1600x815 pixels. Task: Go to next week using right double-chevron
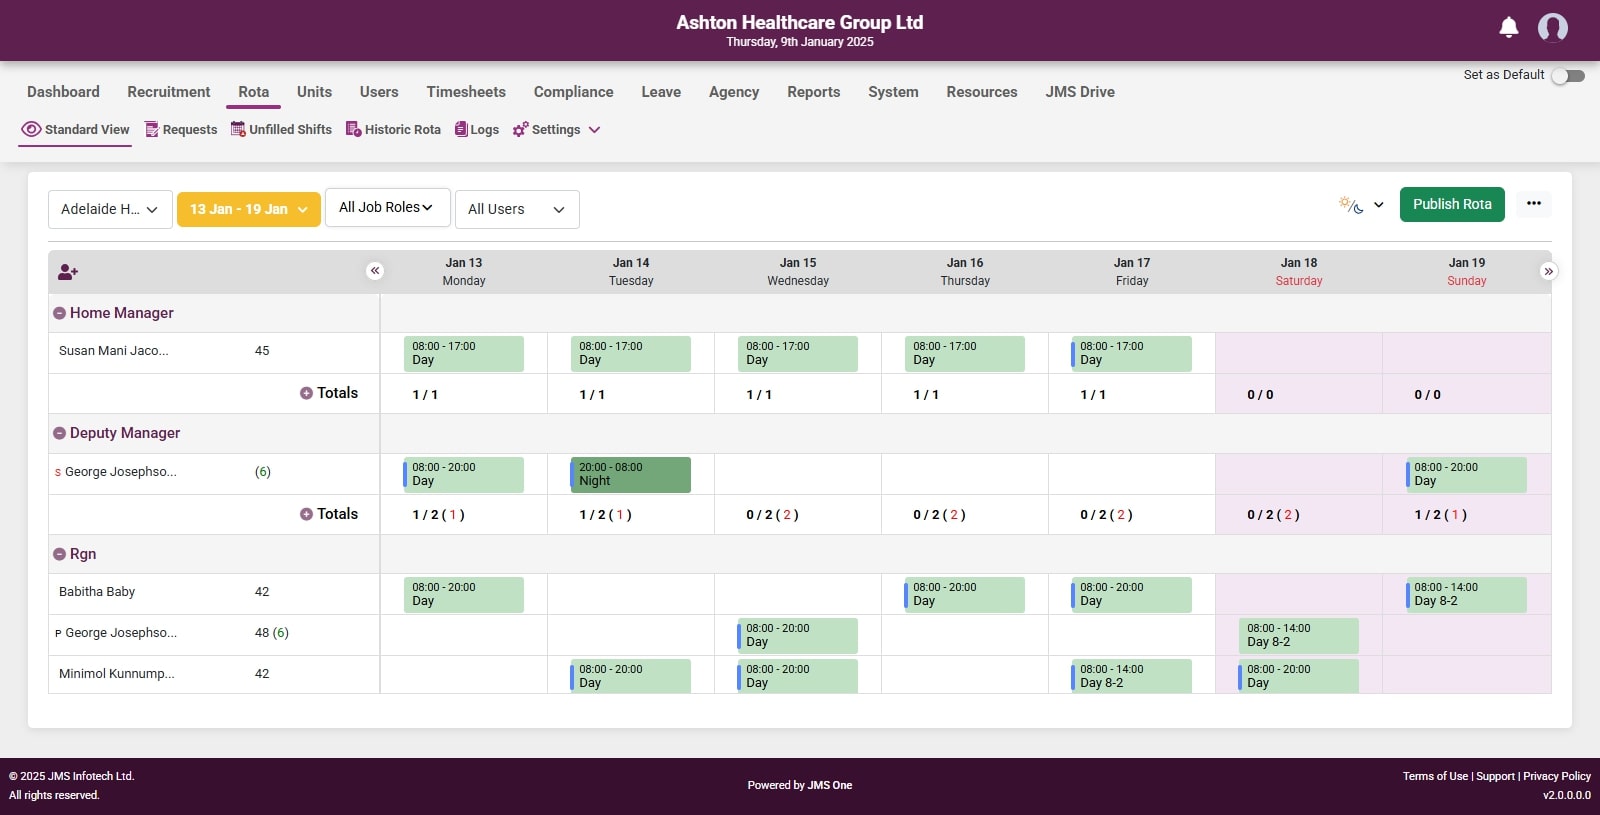tap(1548, 271)
